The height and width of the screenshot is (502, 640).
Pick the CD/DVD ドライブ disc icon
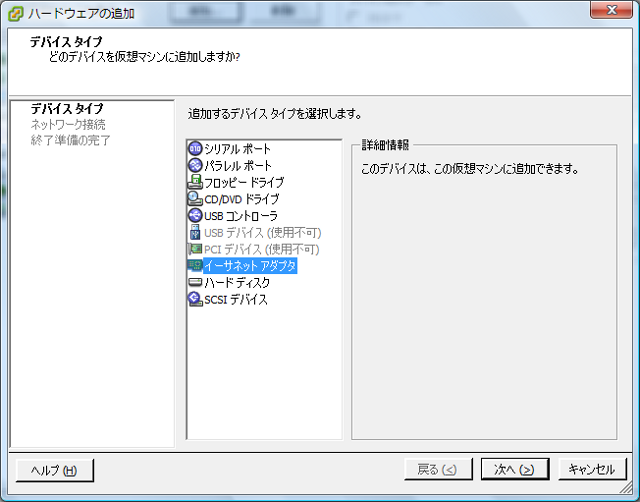[x=195, y=199]
